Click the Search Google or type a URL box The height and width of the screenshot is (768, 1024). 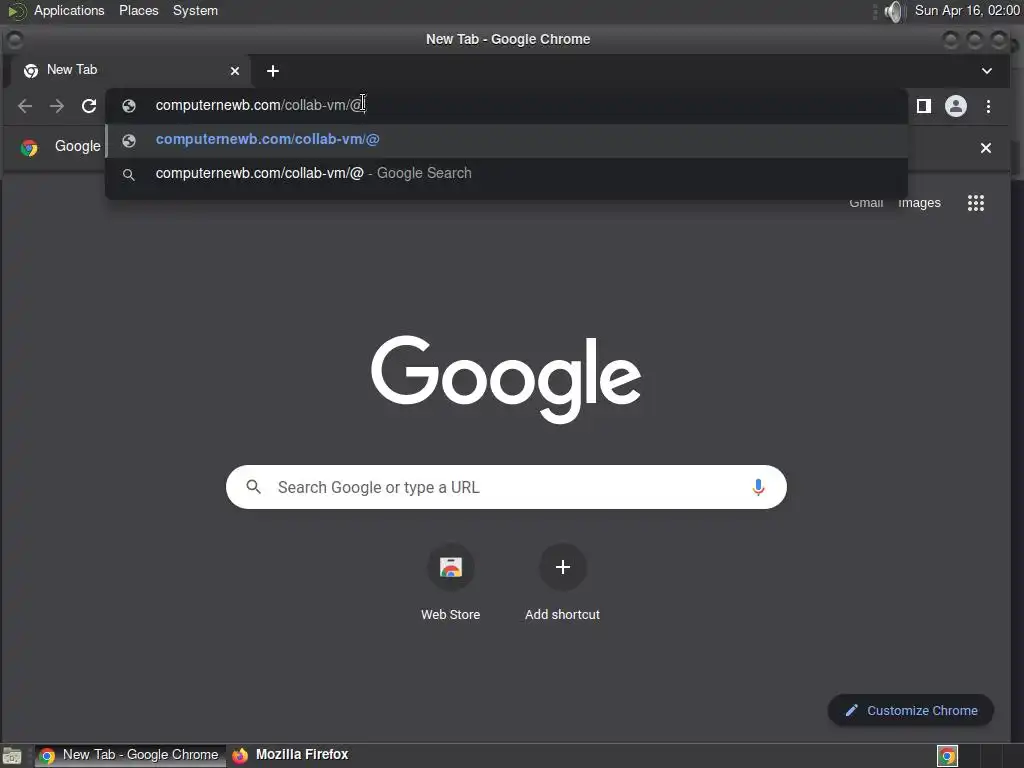pos(506,487)
